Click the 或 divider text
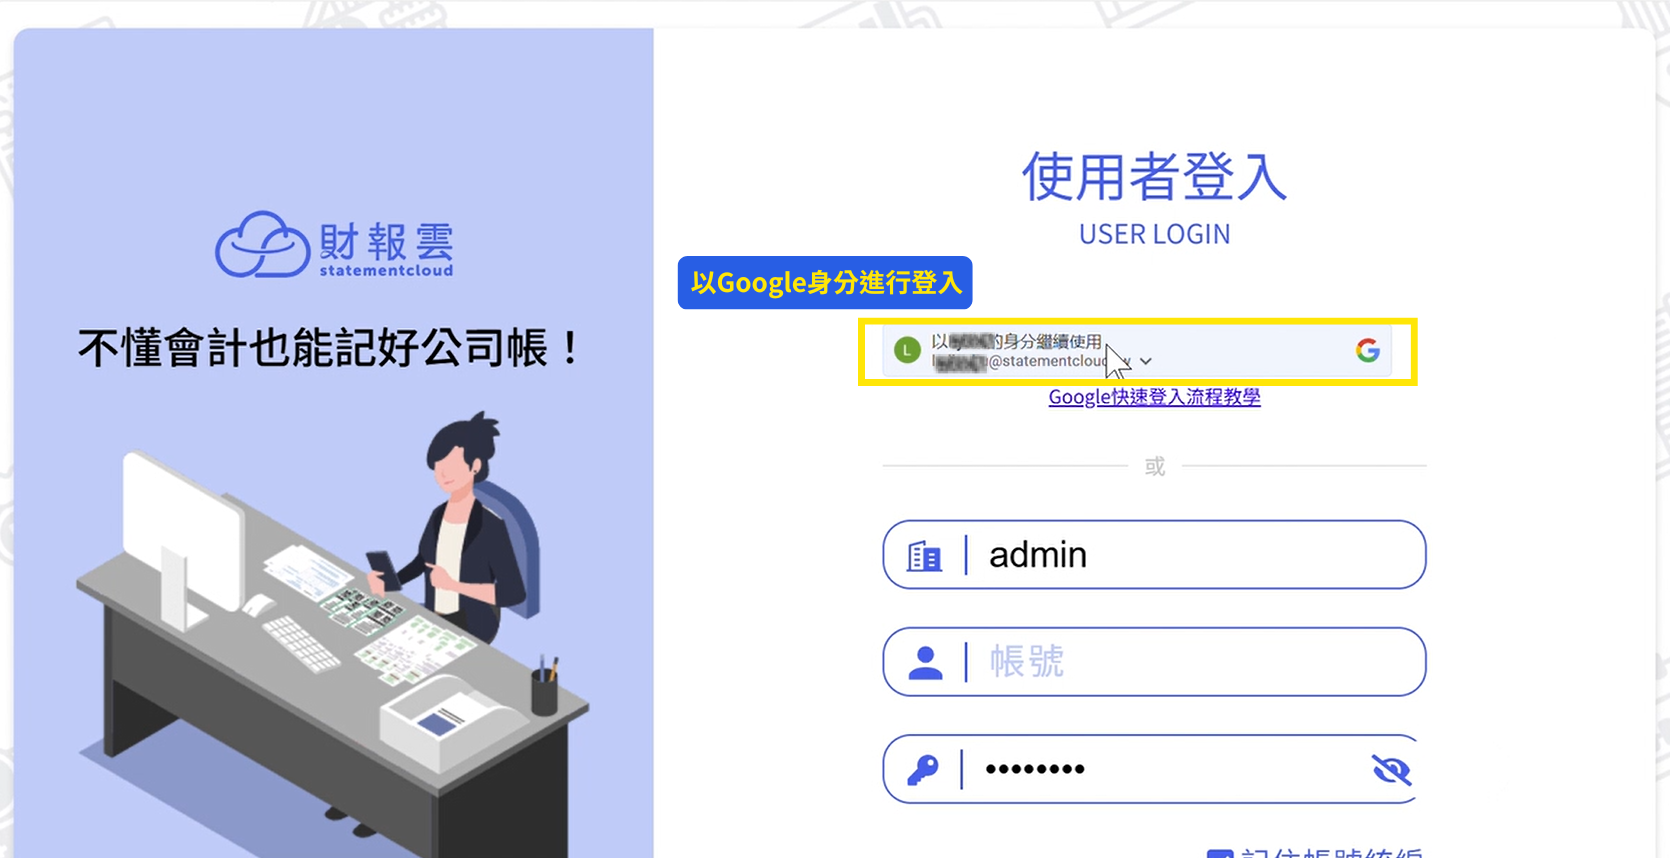1670x858 pixels. pos(1155,466)
